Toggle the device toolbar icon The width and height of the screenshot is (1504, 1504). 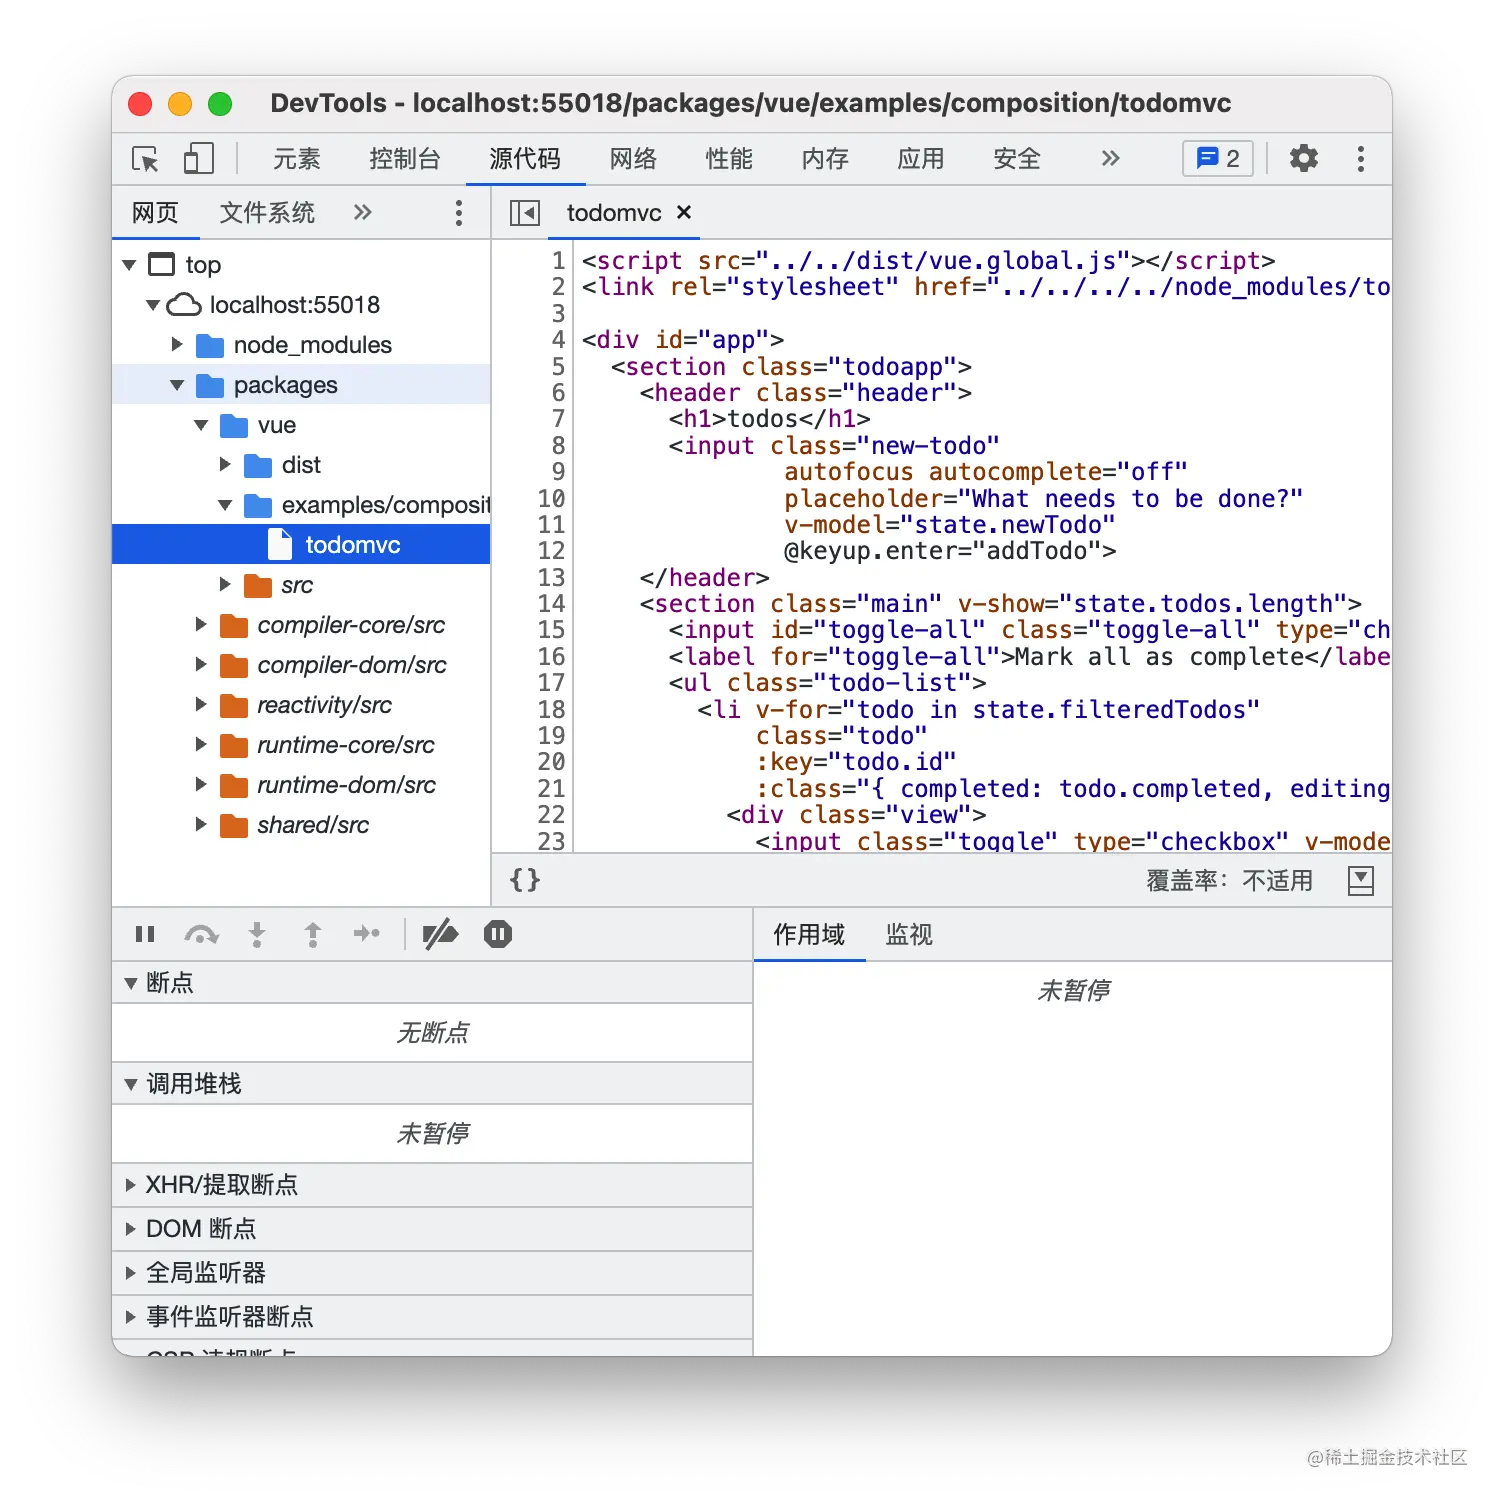tap(199, 159)
